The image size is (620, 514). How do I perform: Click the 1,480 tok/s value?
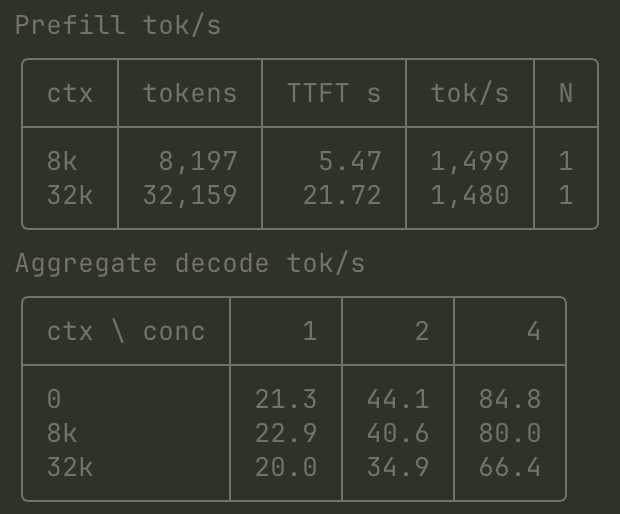470,195
